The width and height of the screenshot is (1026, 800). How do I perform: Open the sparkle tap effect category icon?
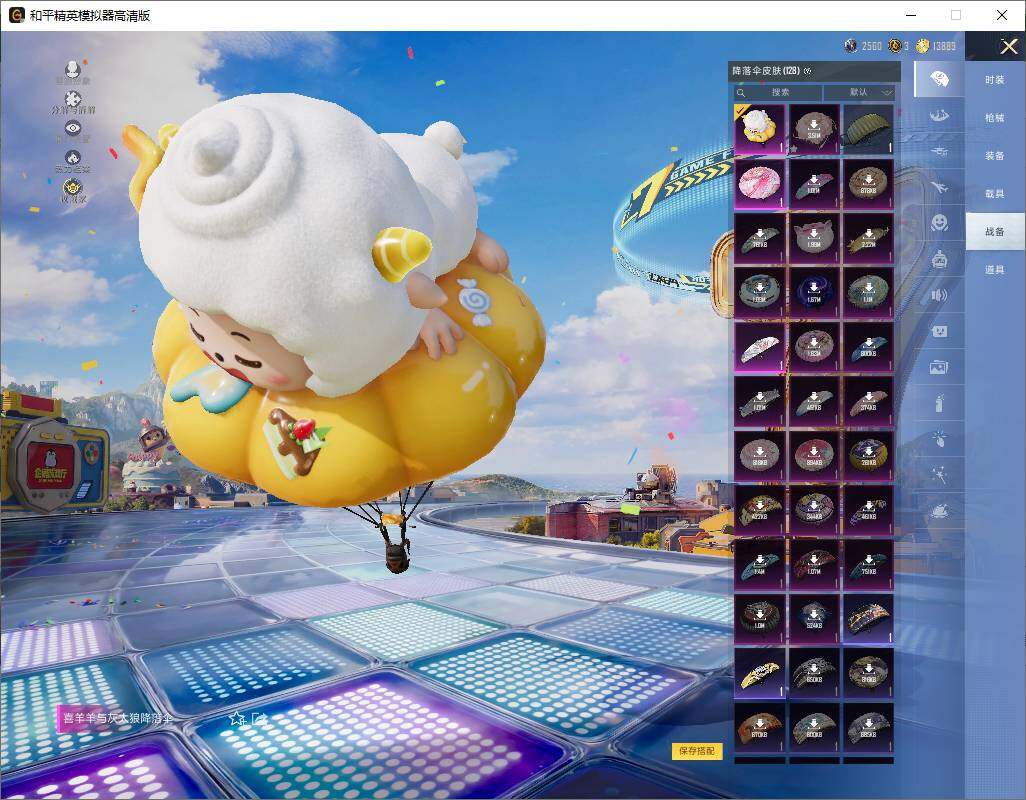pos(939,439)
